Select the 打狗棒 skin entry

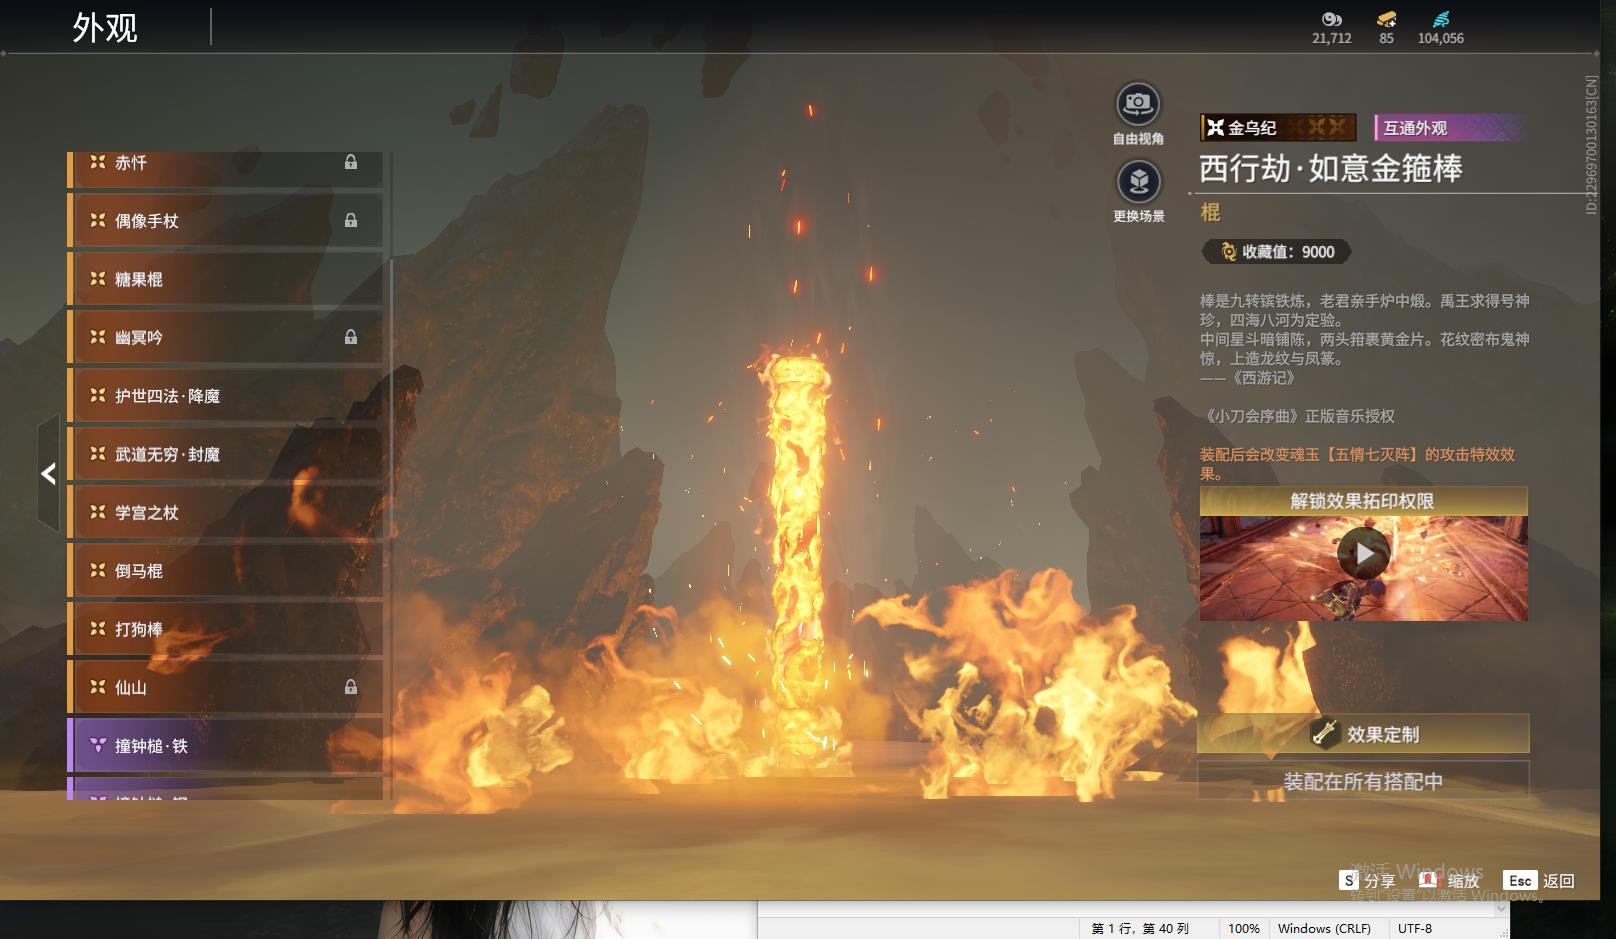click(225, 629)
